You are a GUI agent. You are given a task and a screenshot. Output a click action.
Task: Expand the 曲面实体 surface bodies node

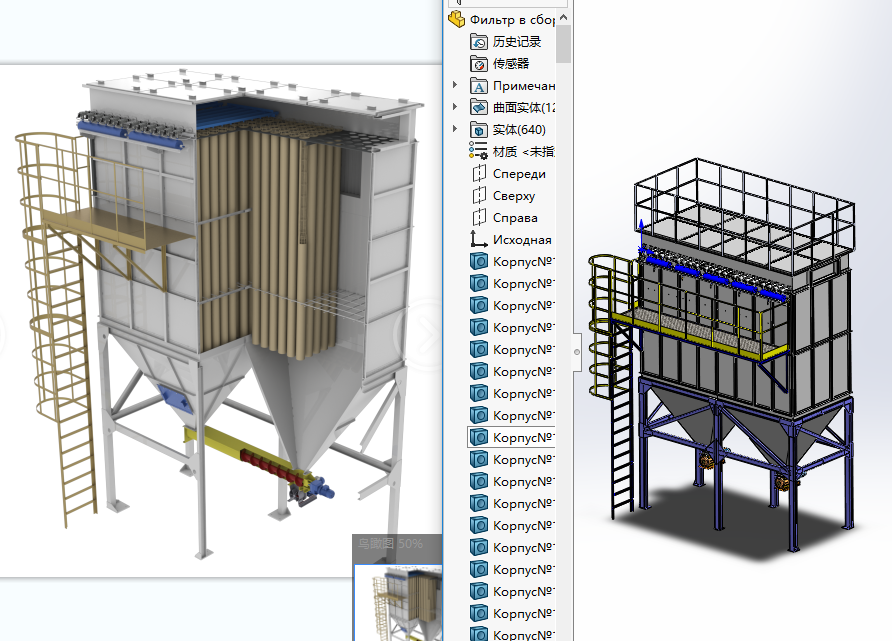[x=455, y=106]
